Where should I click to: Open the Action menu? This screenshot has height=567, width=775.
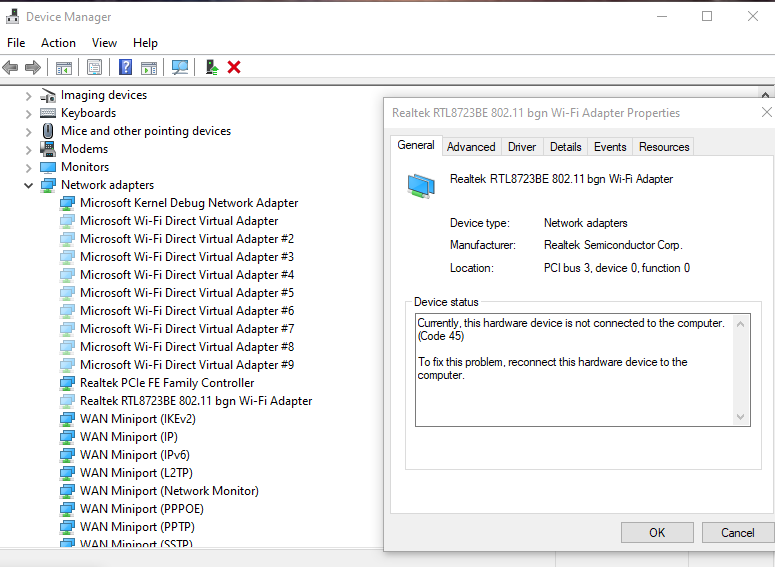58,43
